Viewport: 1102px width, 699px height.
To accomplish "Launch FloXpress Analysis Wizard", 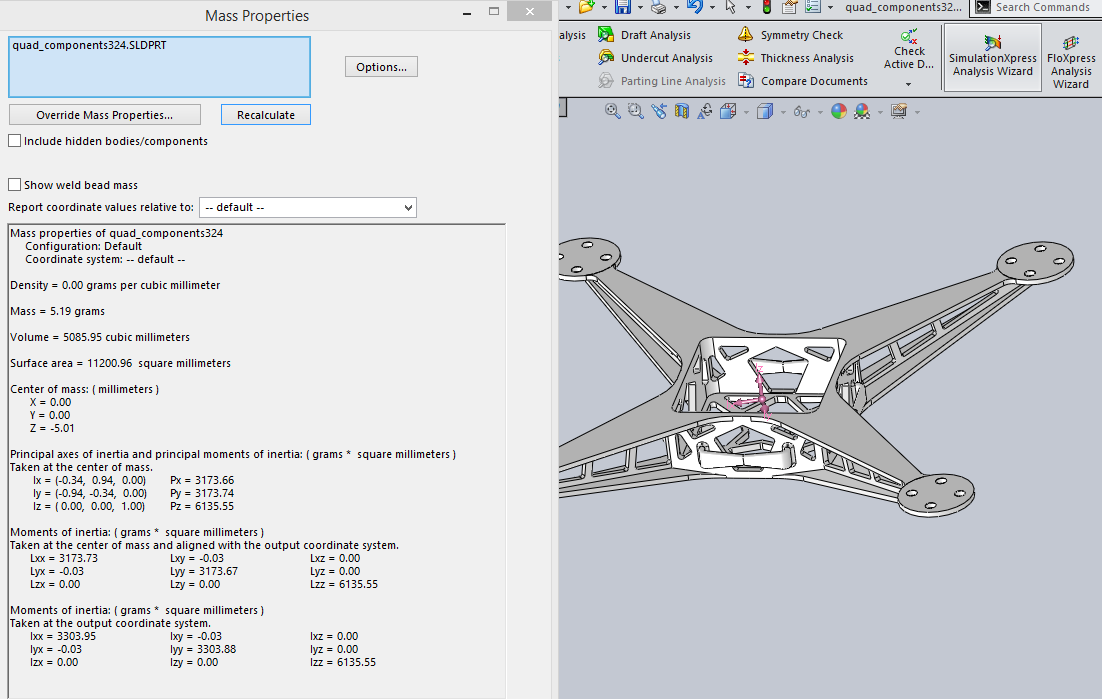I will [1070, 61].
